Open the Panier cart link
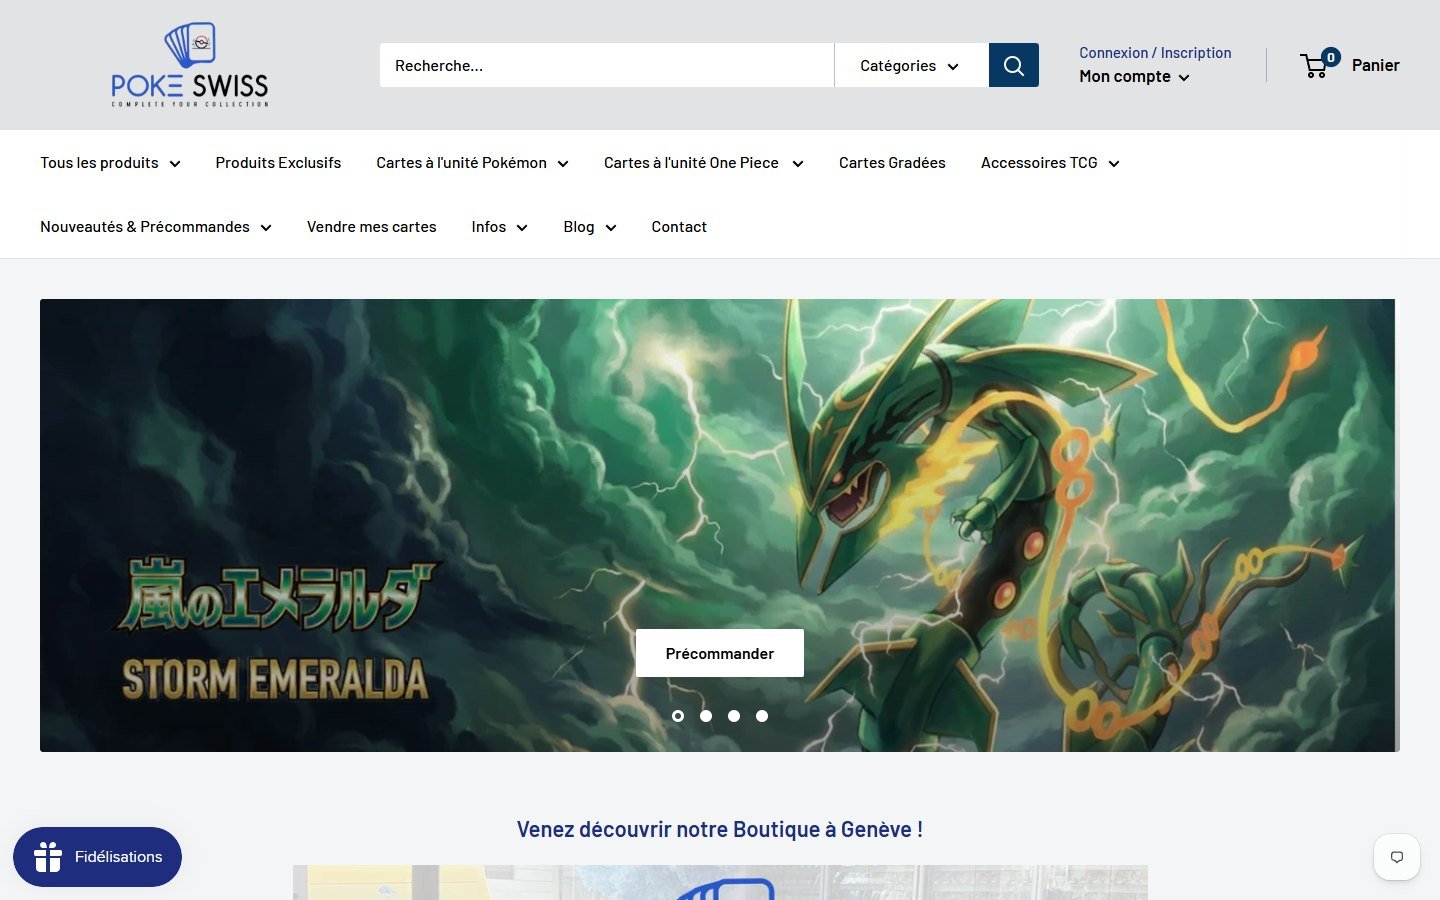Image resolution: width=1440 pixels, height=900 pixels. pyautogui.click(x=1375, y=65)
